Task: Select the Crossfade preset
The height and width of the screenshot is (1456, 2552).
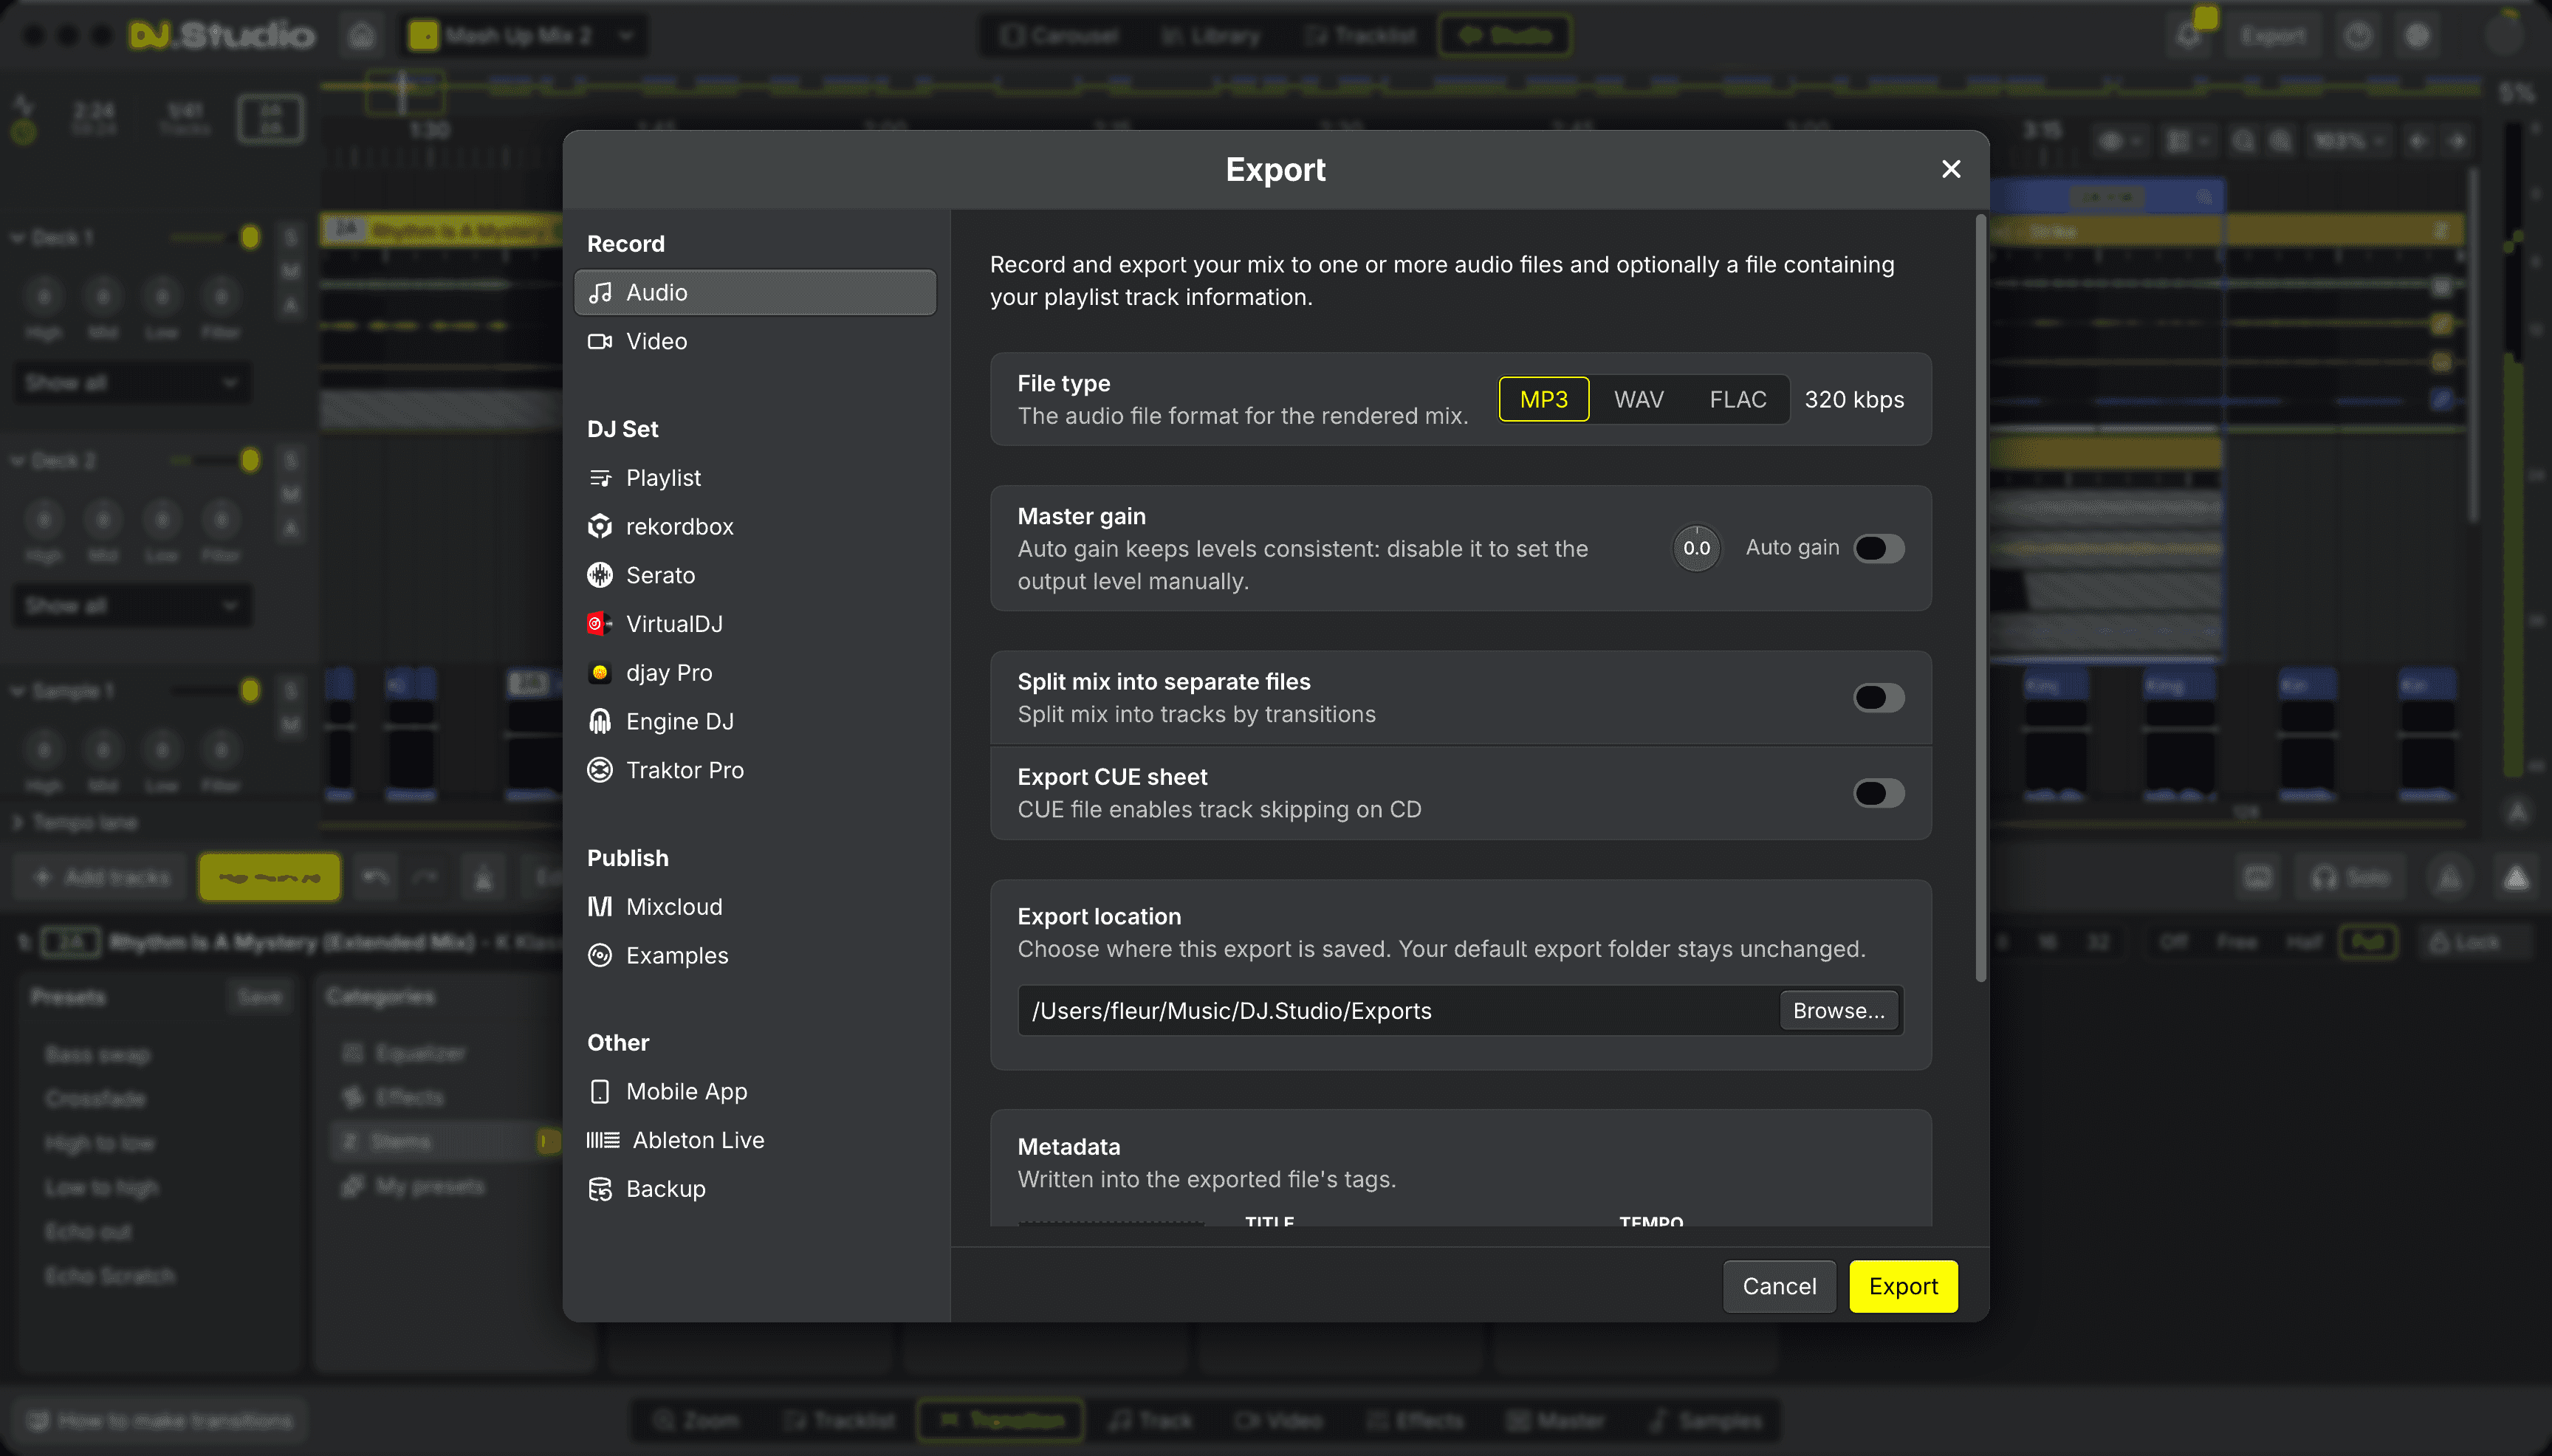Action: tap(96, 1099)
